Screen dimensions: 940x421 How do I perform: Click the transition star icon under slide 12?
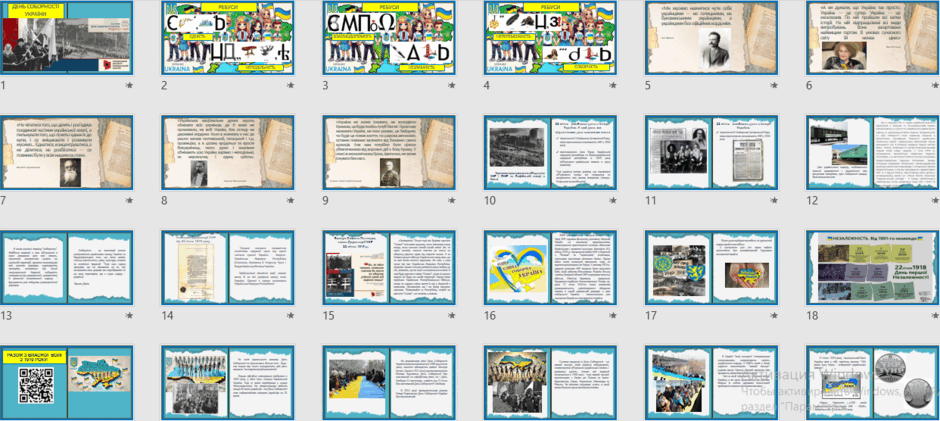point(936,201)
